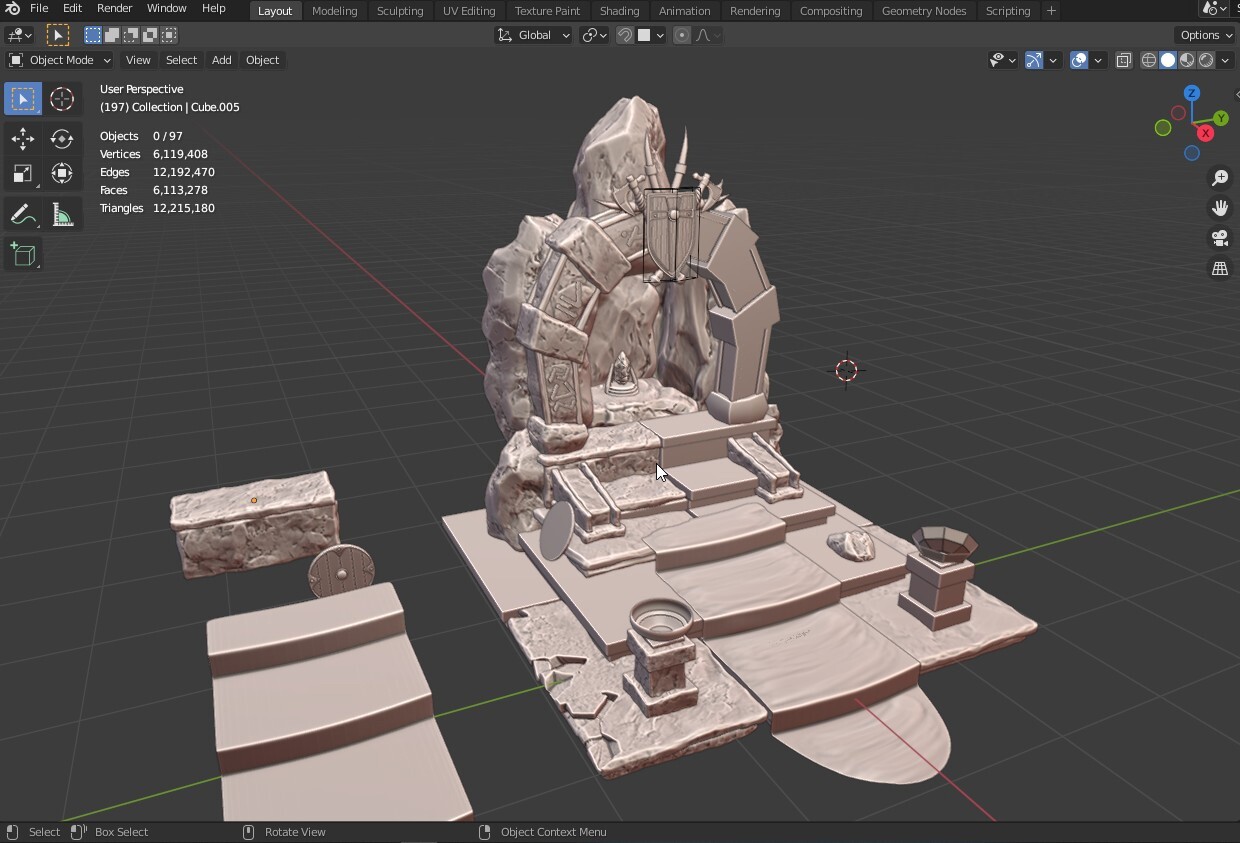Open the Render menu
Screen dimensions: 1240x843
click(114, 8)
